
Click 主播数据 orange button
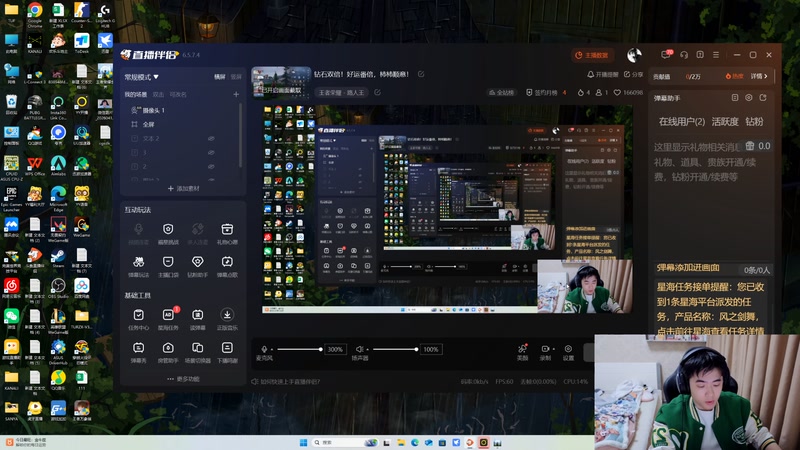coord(592,55)
